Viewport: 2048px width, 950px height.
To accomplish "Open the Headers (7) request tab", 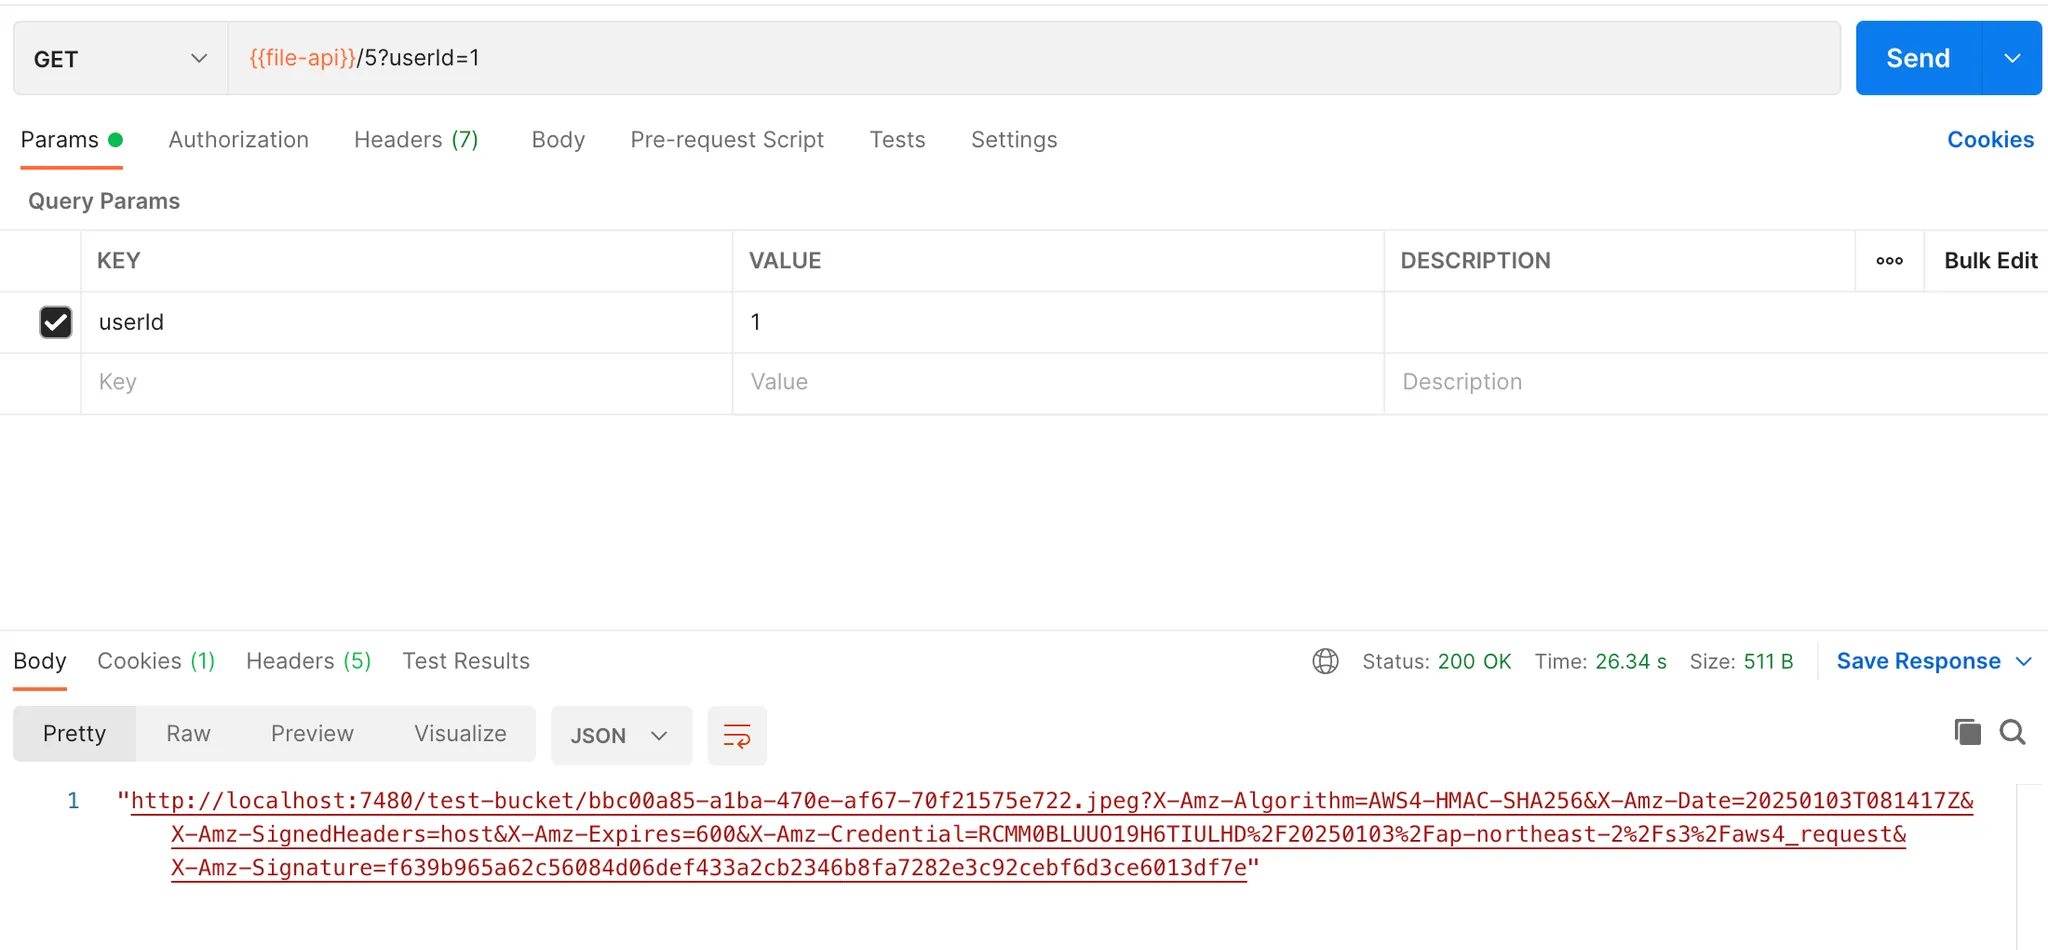I will click(416, 140).
